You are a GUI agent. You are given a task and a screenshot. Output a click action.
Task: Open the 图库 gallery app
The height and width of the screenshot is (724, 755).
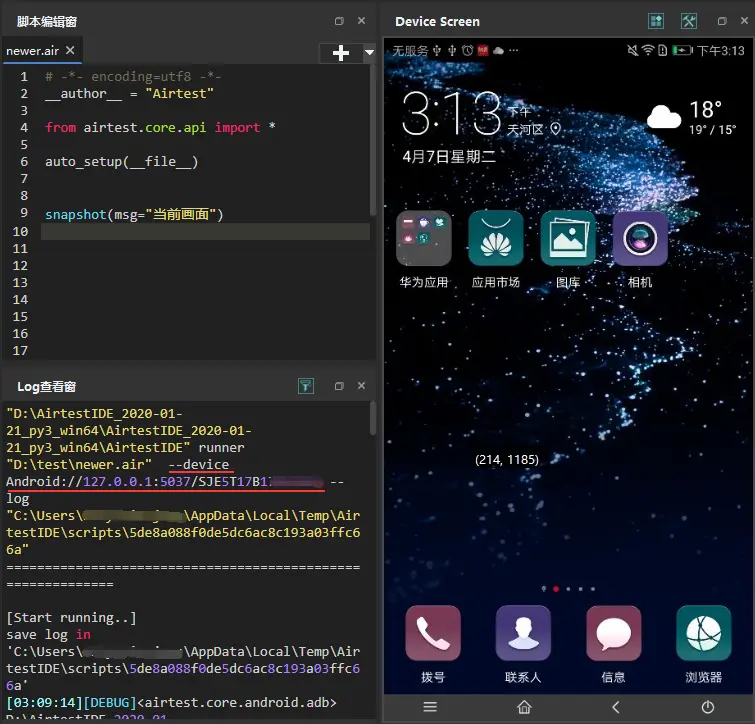[568, 238]
